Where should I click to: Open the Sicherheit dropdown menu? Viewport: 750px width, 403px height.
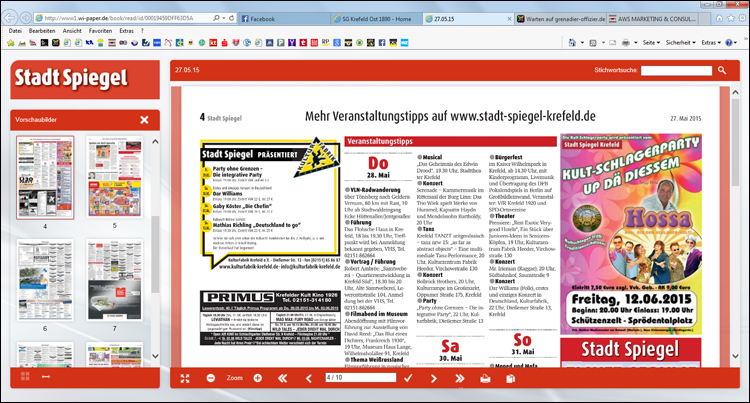[681, 43]
